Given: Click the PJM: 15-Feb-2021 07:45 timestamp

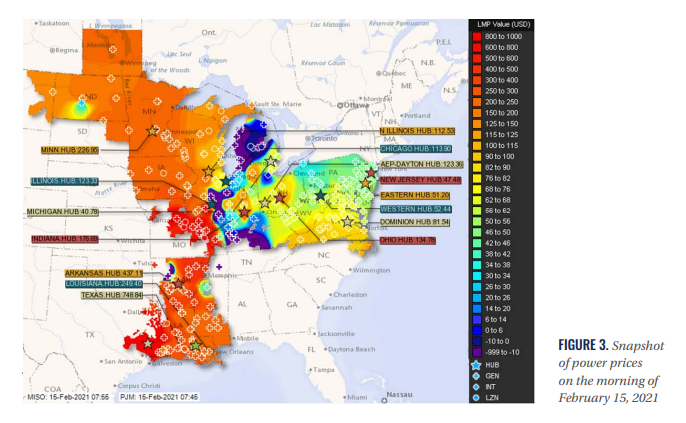Looking at the screenshot, I should pyautogui.click(x=159, y=397).
